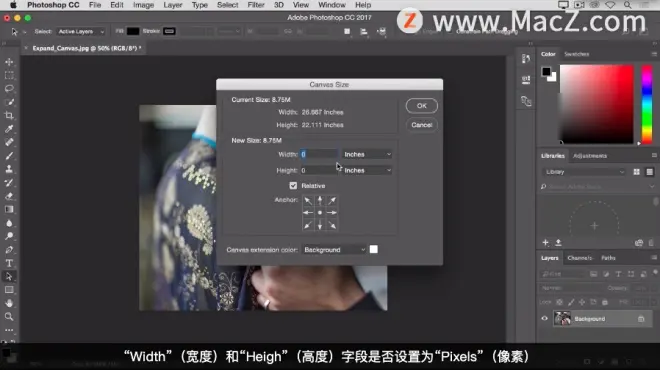The height and width of the screenshot is (370, 660).
Task: Click the white canvas extension color swatch
Action: [x=373, y=250]
